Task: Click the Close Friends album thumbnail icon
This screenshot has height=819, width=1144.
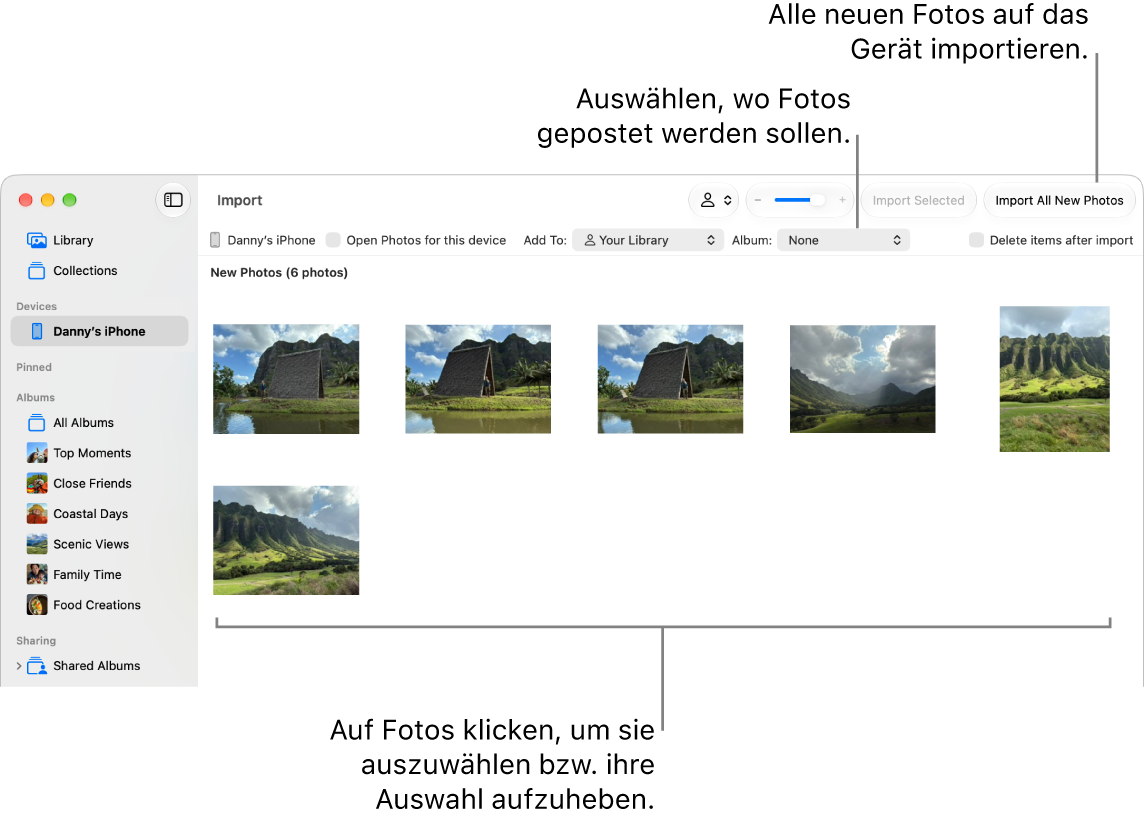Action: 37,484
